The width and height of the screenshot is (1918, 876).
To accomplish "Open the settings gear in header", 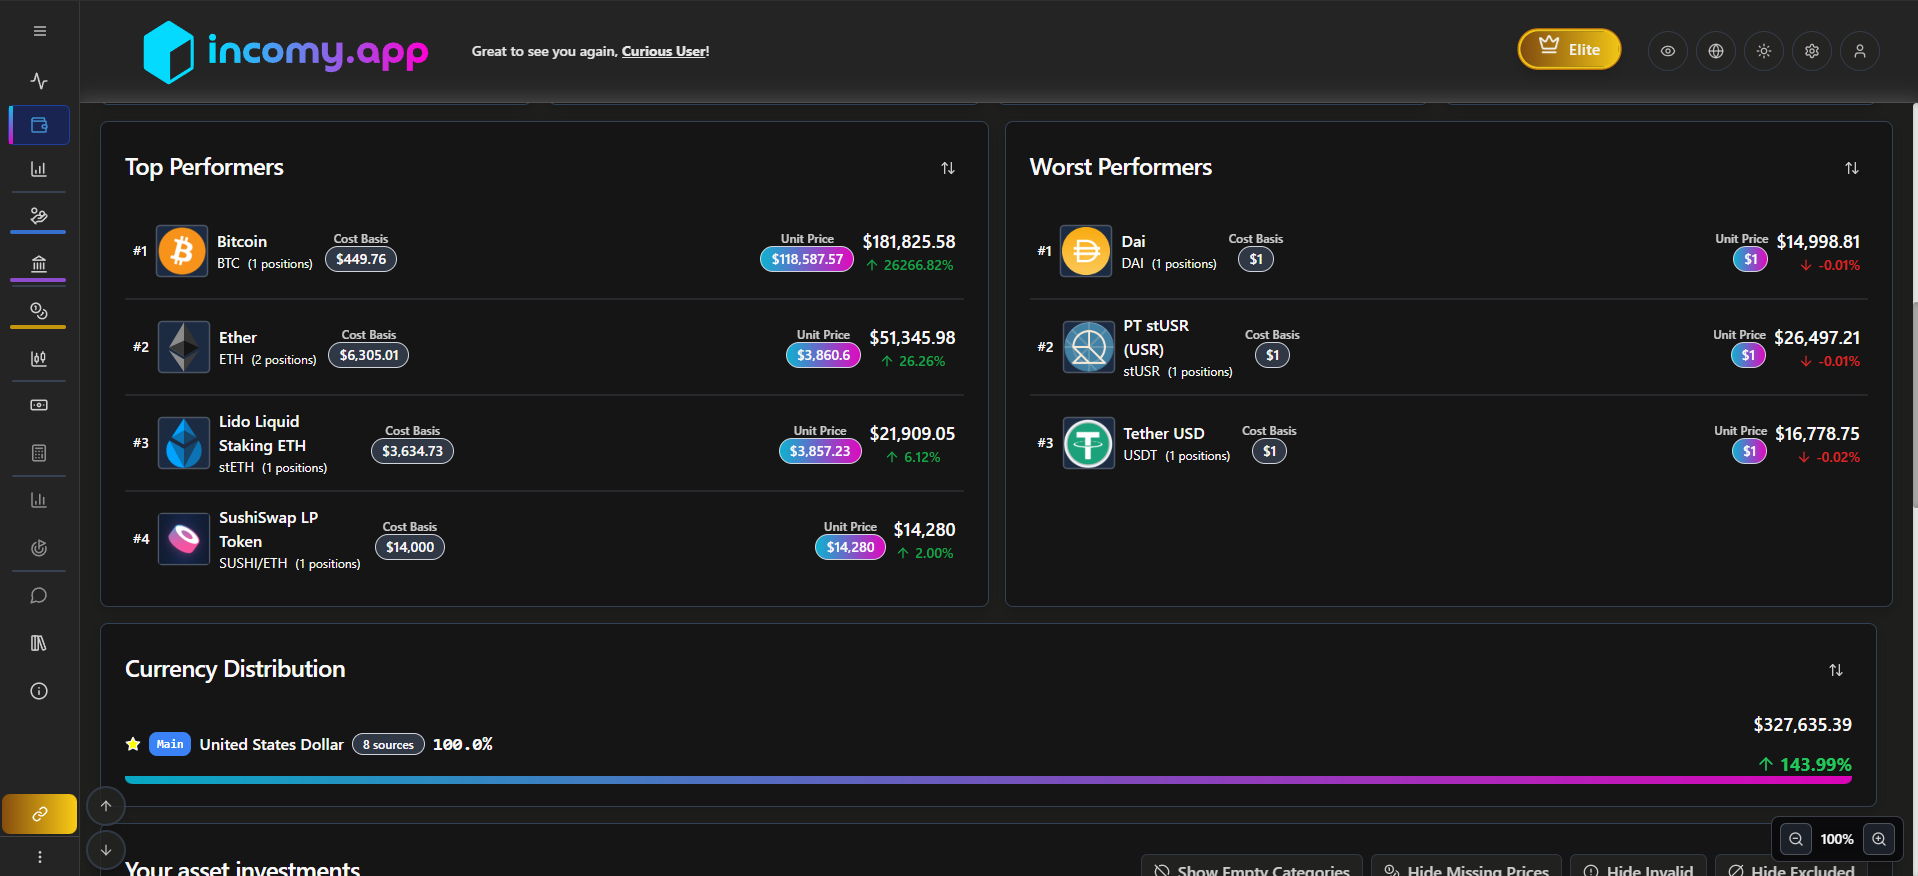I will 1811,51.
